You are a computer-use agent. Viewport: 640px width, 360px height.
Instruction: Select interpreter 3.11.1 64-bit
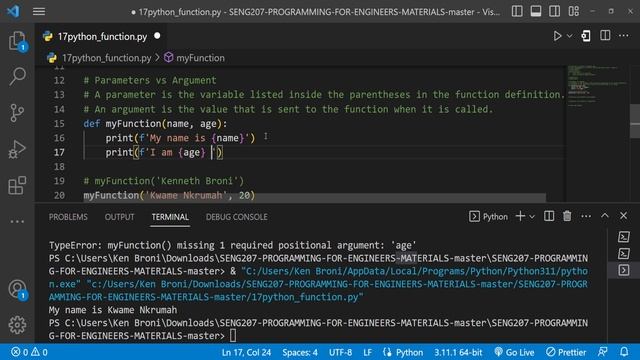[x=458, y=352]
